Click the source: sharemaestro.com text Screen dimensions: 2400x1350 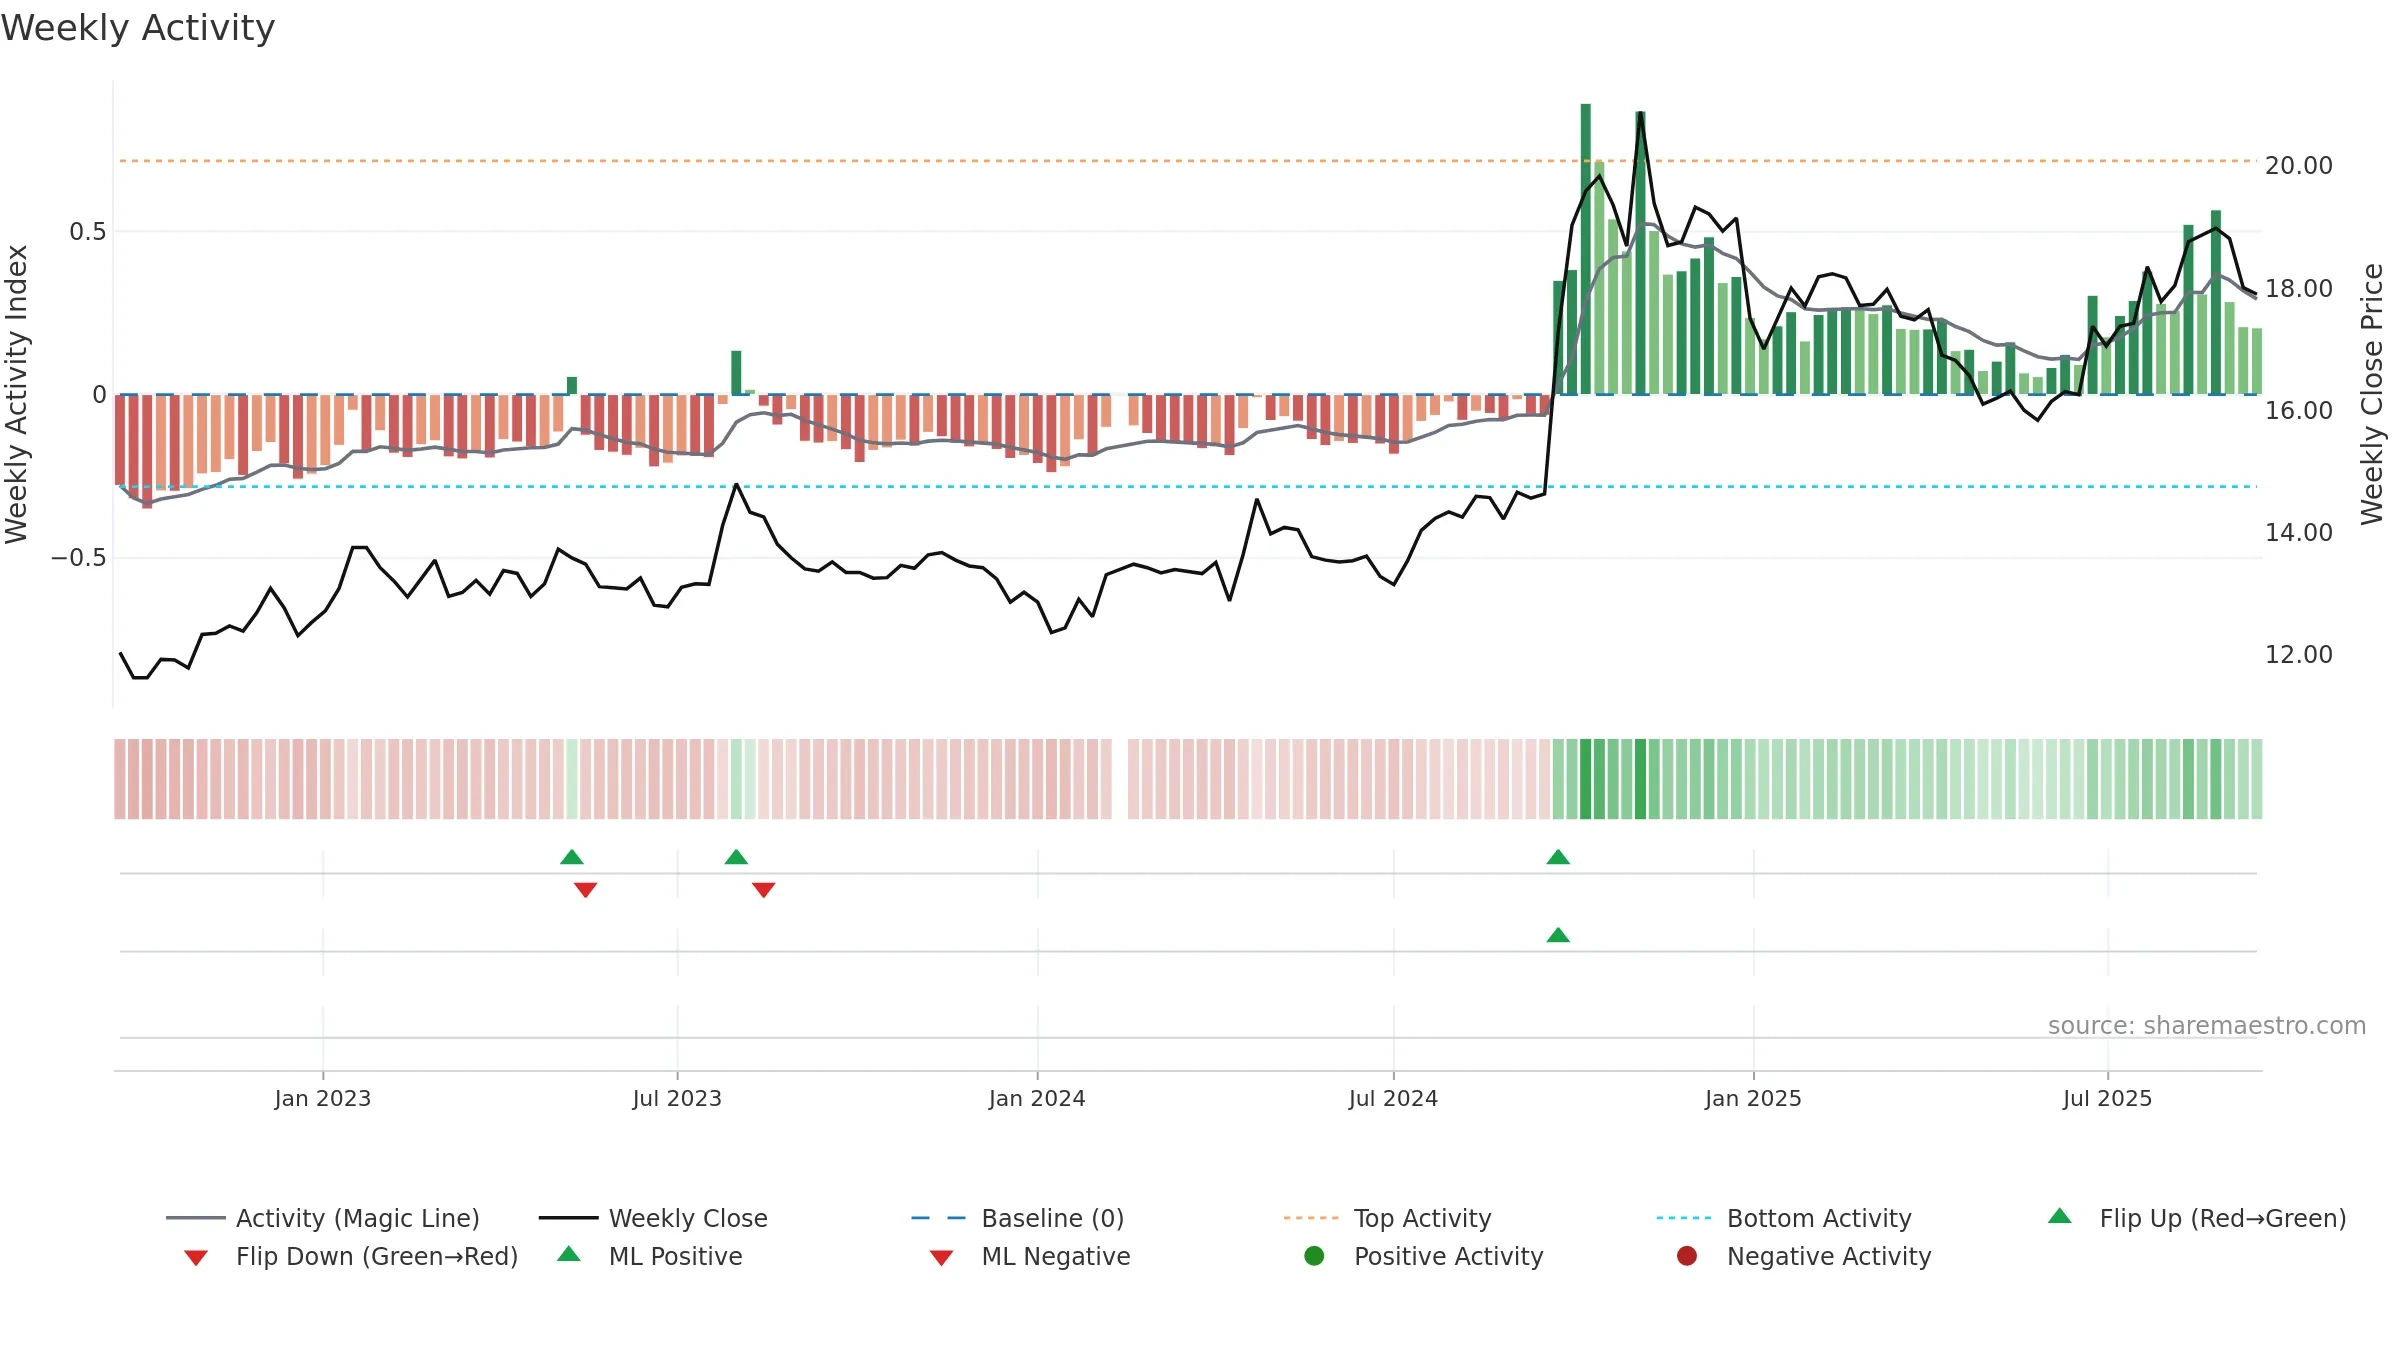coord(2206,1026)
